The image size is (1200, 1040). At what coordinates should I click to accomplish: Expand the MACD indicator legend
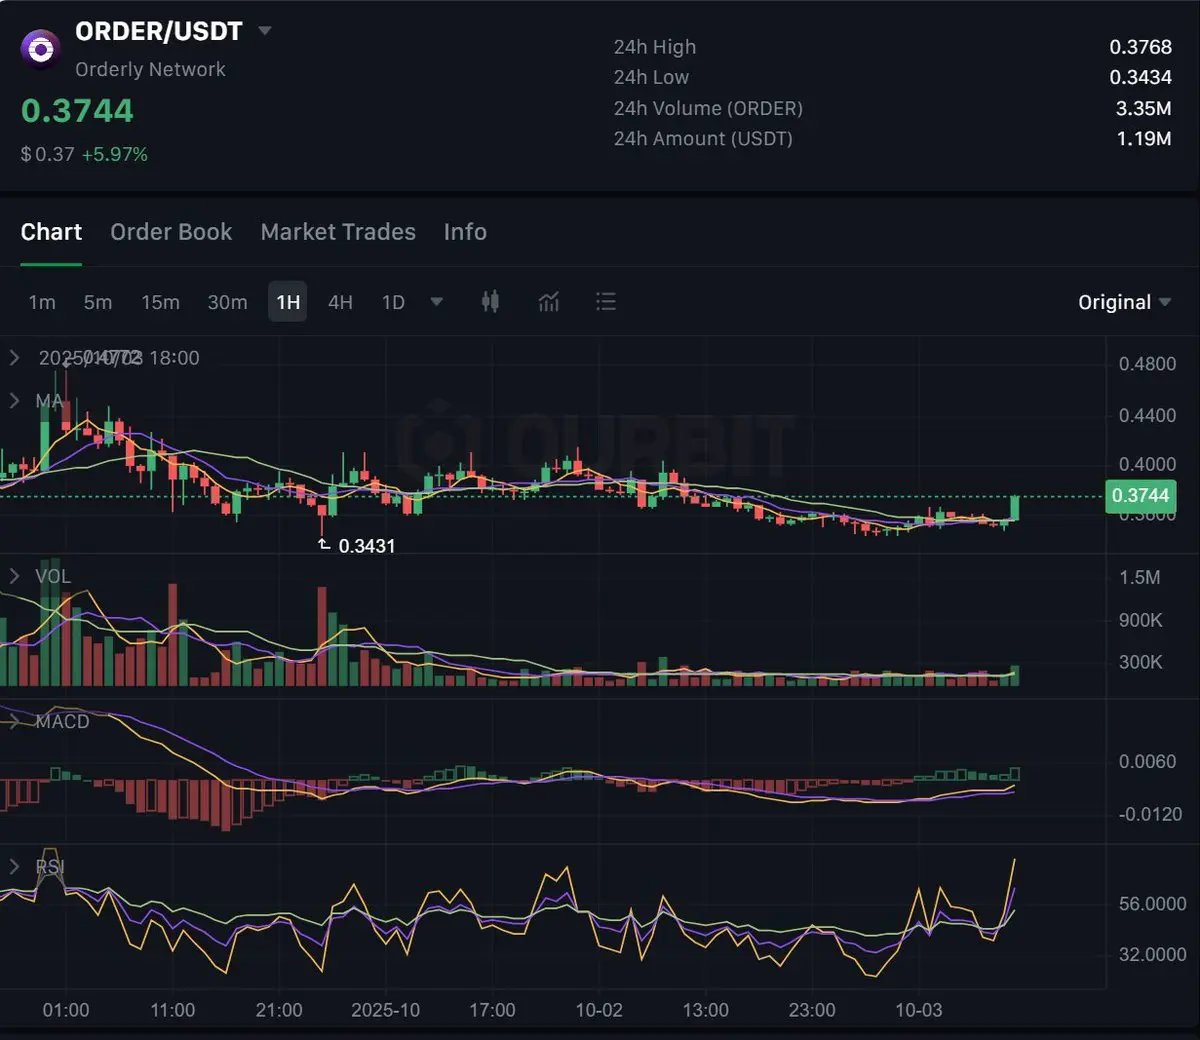coord(14,721)
